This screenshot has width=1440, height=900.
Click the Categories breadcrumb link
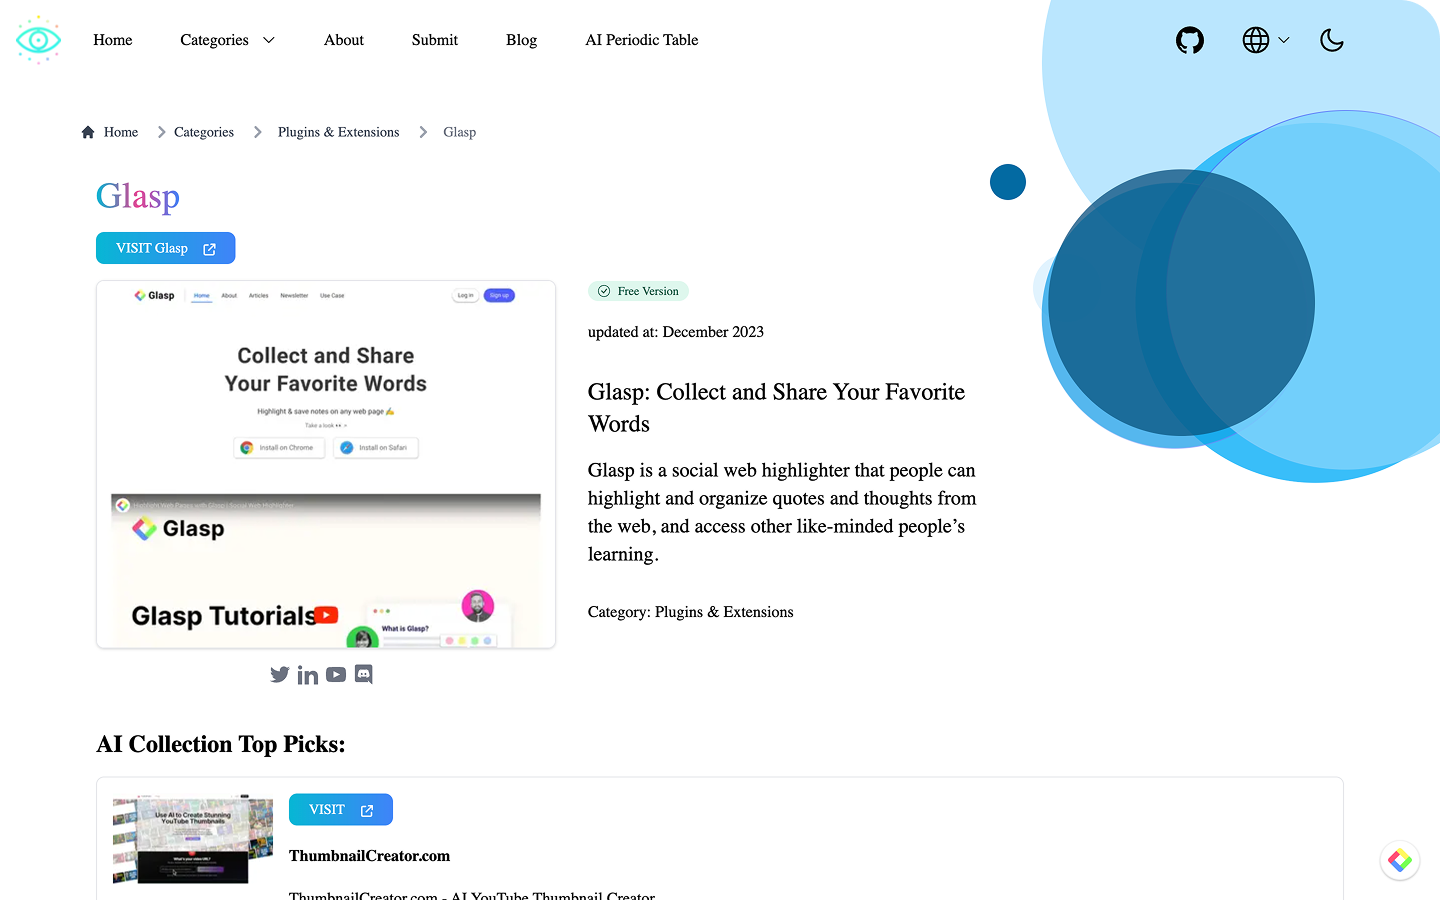pyautogui.click(x=204, y=132)
